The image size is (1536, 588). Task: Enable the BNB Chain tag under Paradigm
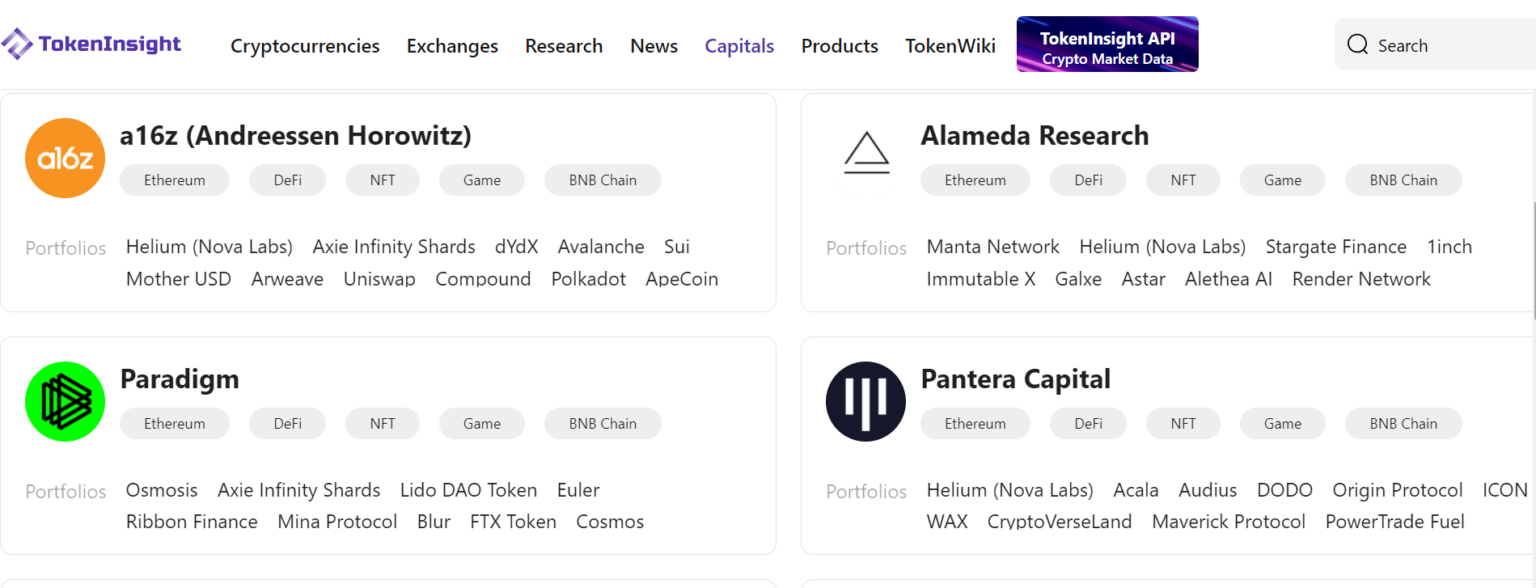coord(602,423)
